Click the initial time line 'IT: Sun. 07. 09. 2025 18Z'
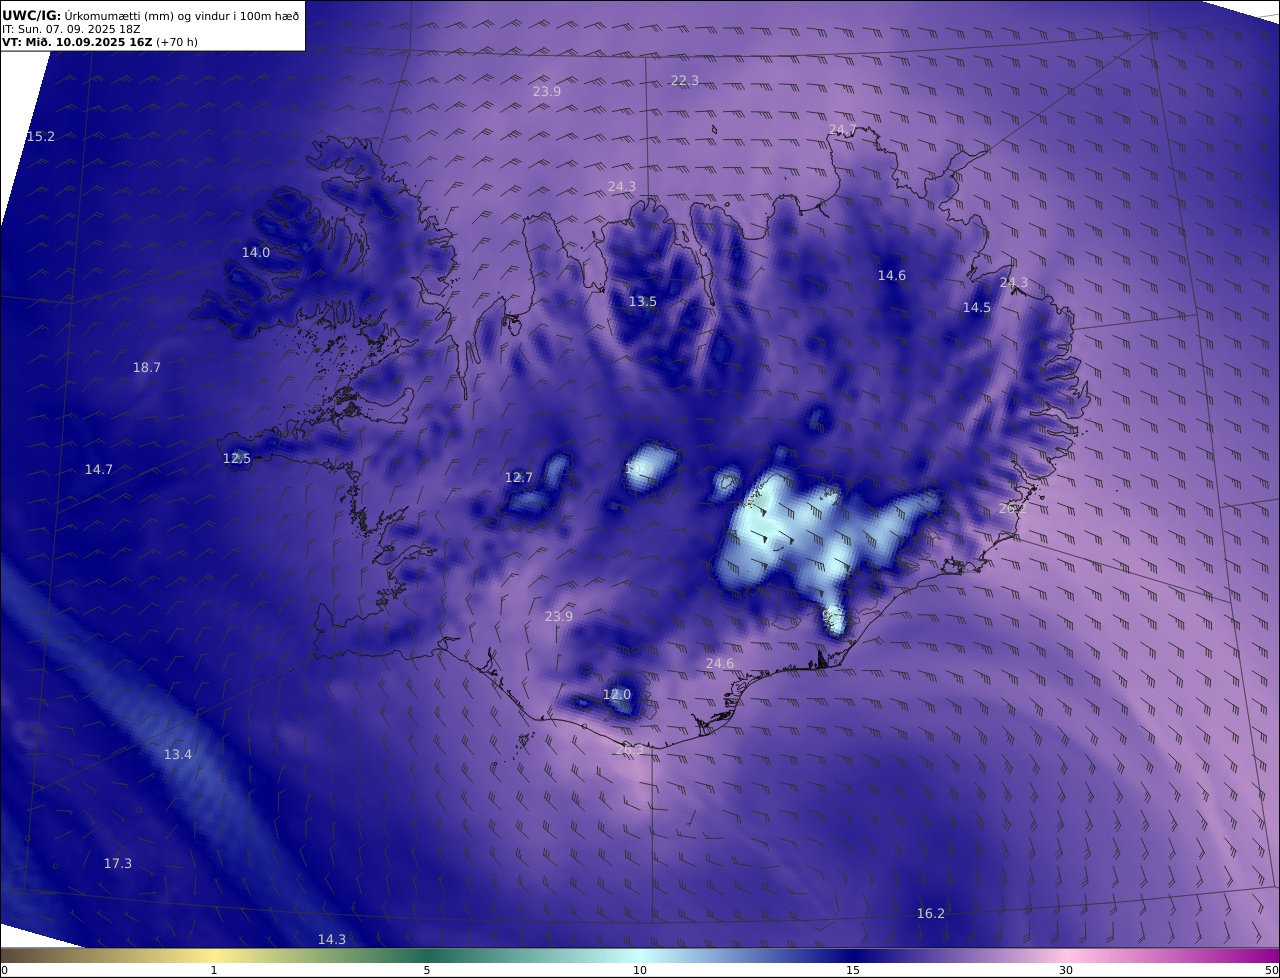 (70, 30)
